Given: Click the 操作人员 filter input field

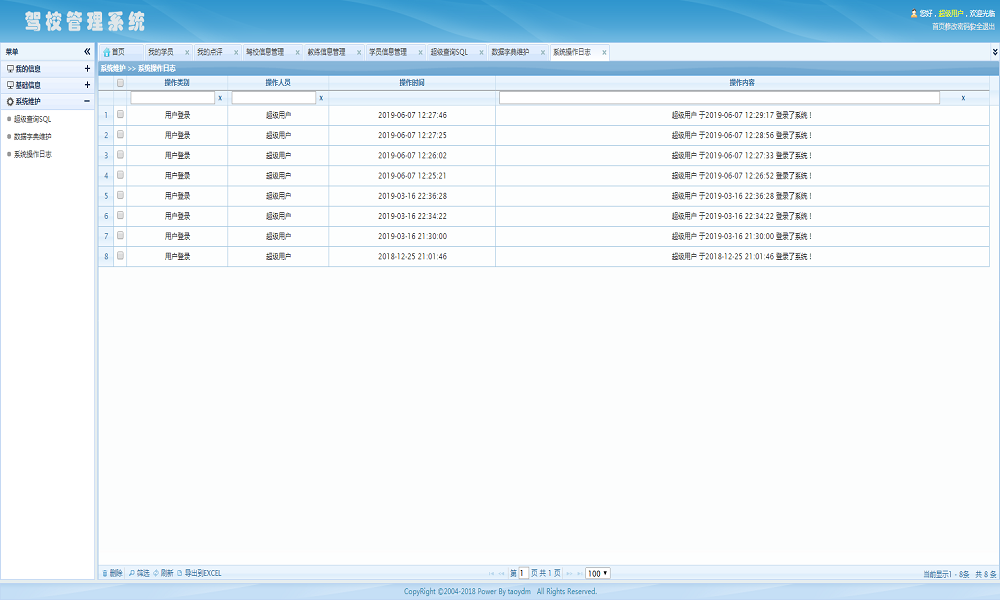Looking at the screenshot, I should (x=273, y=98).
